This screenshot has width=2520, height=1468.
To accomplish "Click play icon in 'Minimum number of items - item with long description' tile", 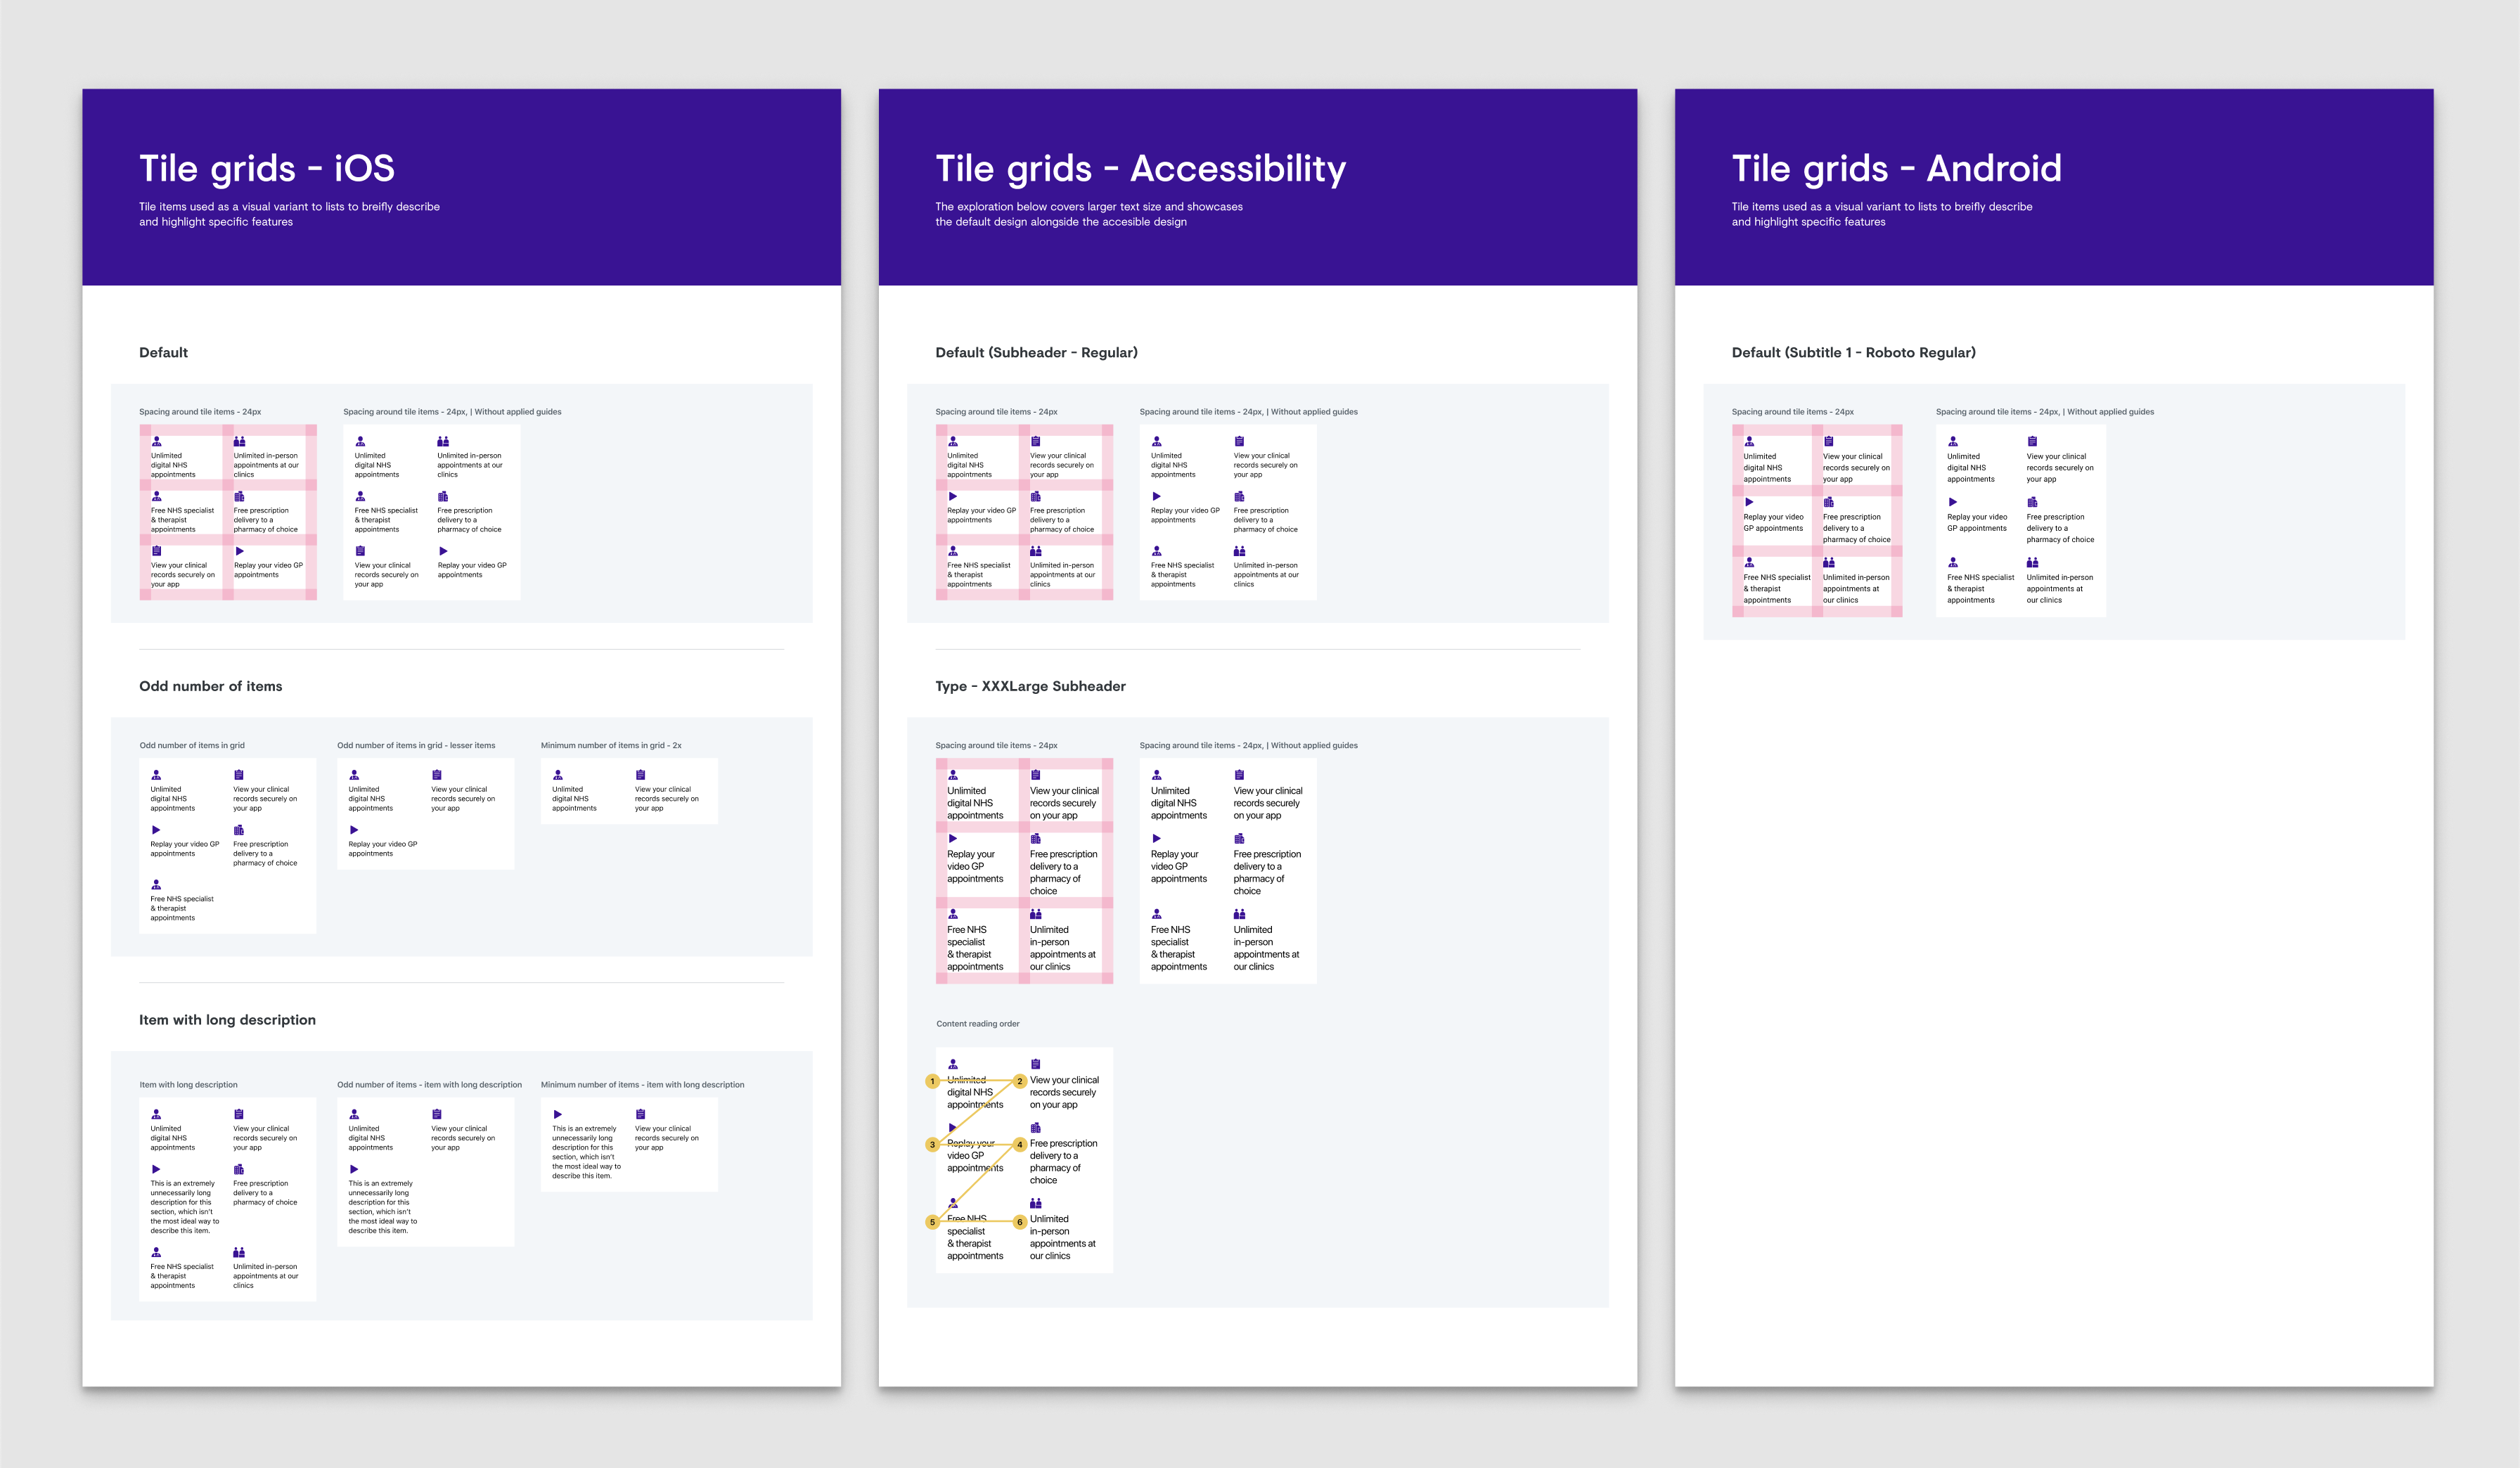I will [x=557, y=1114].
